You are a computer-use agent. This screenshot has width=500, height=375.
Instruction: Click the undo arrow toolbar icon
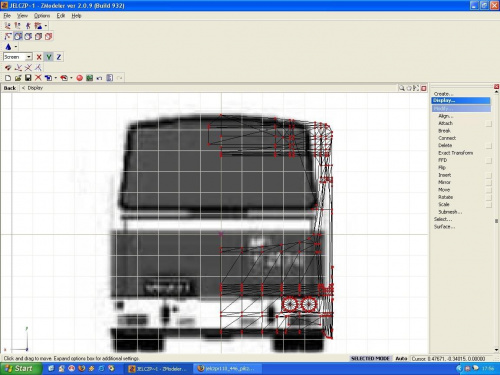(99, 78)
